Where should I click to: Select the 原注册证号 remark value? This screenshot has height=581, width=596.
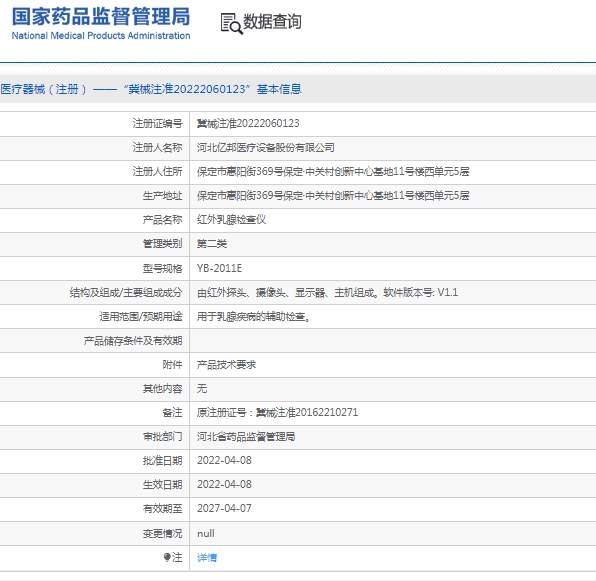click(x=277, y=412)
